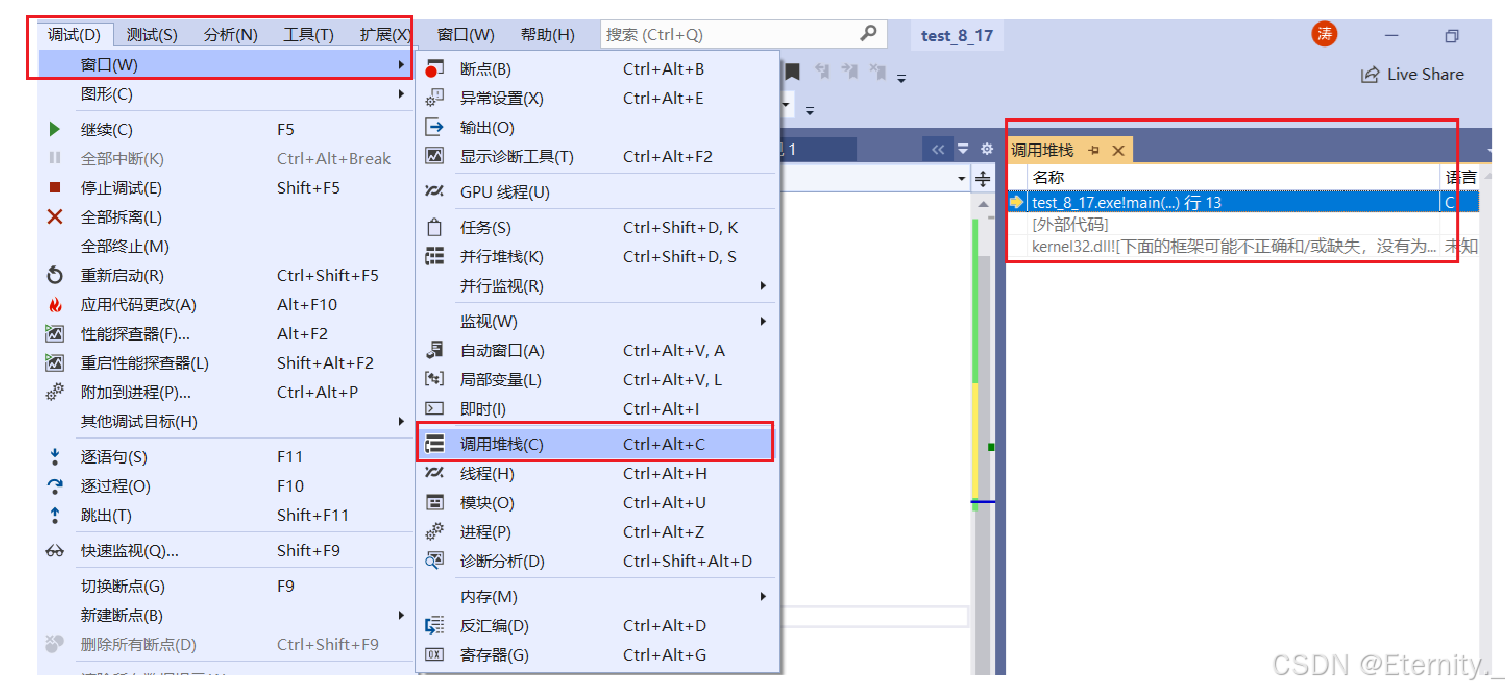The image size is (1509, 691).
Task: Click the bookmark icon in the toolbar
Action: click(792, 72)
